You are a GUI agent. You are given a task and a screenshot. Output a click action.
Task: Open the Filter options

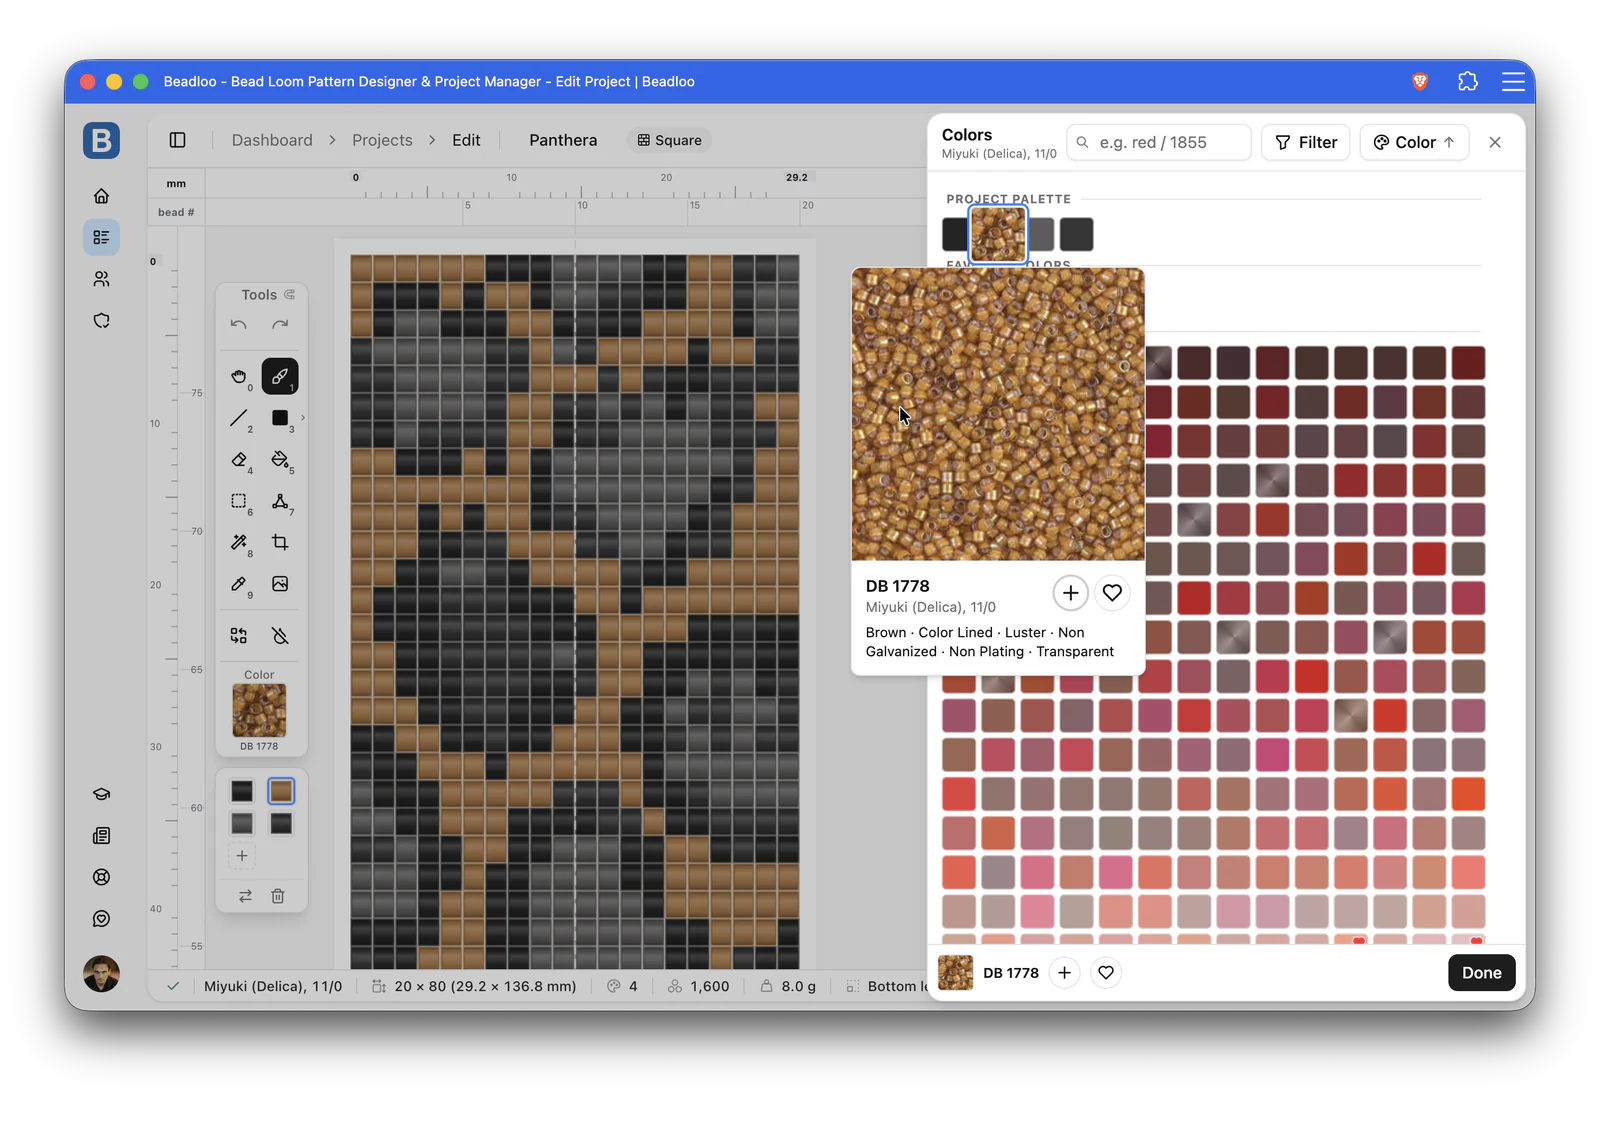[x=1306, y=142]
